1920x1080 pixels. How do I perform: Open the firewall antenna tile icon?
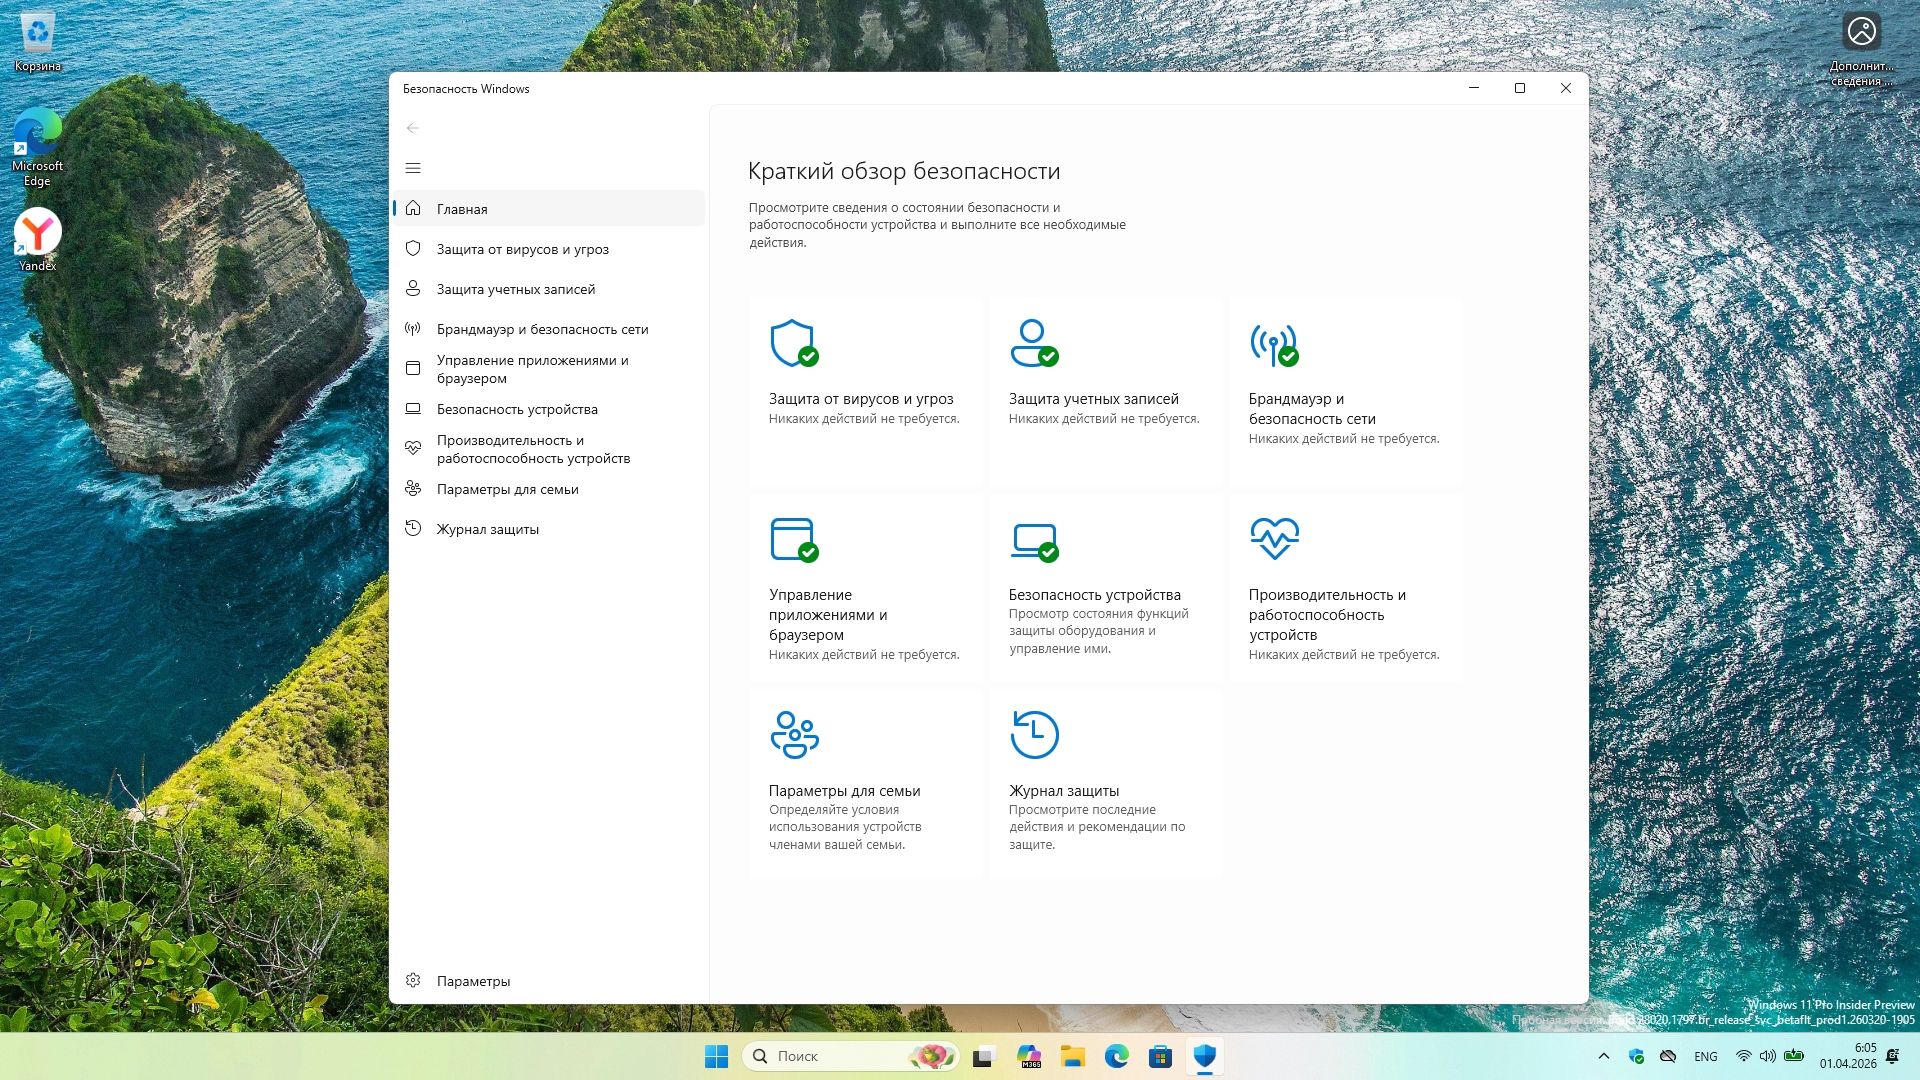1273,343
